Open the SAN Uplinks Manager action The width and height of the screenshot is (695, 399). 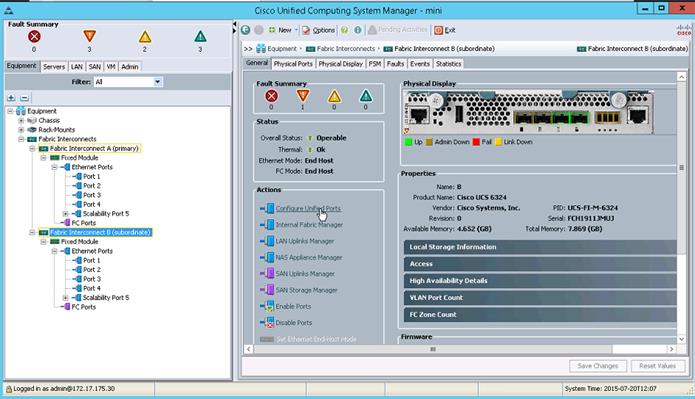305,274
